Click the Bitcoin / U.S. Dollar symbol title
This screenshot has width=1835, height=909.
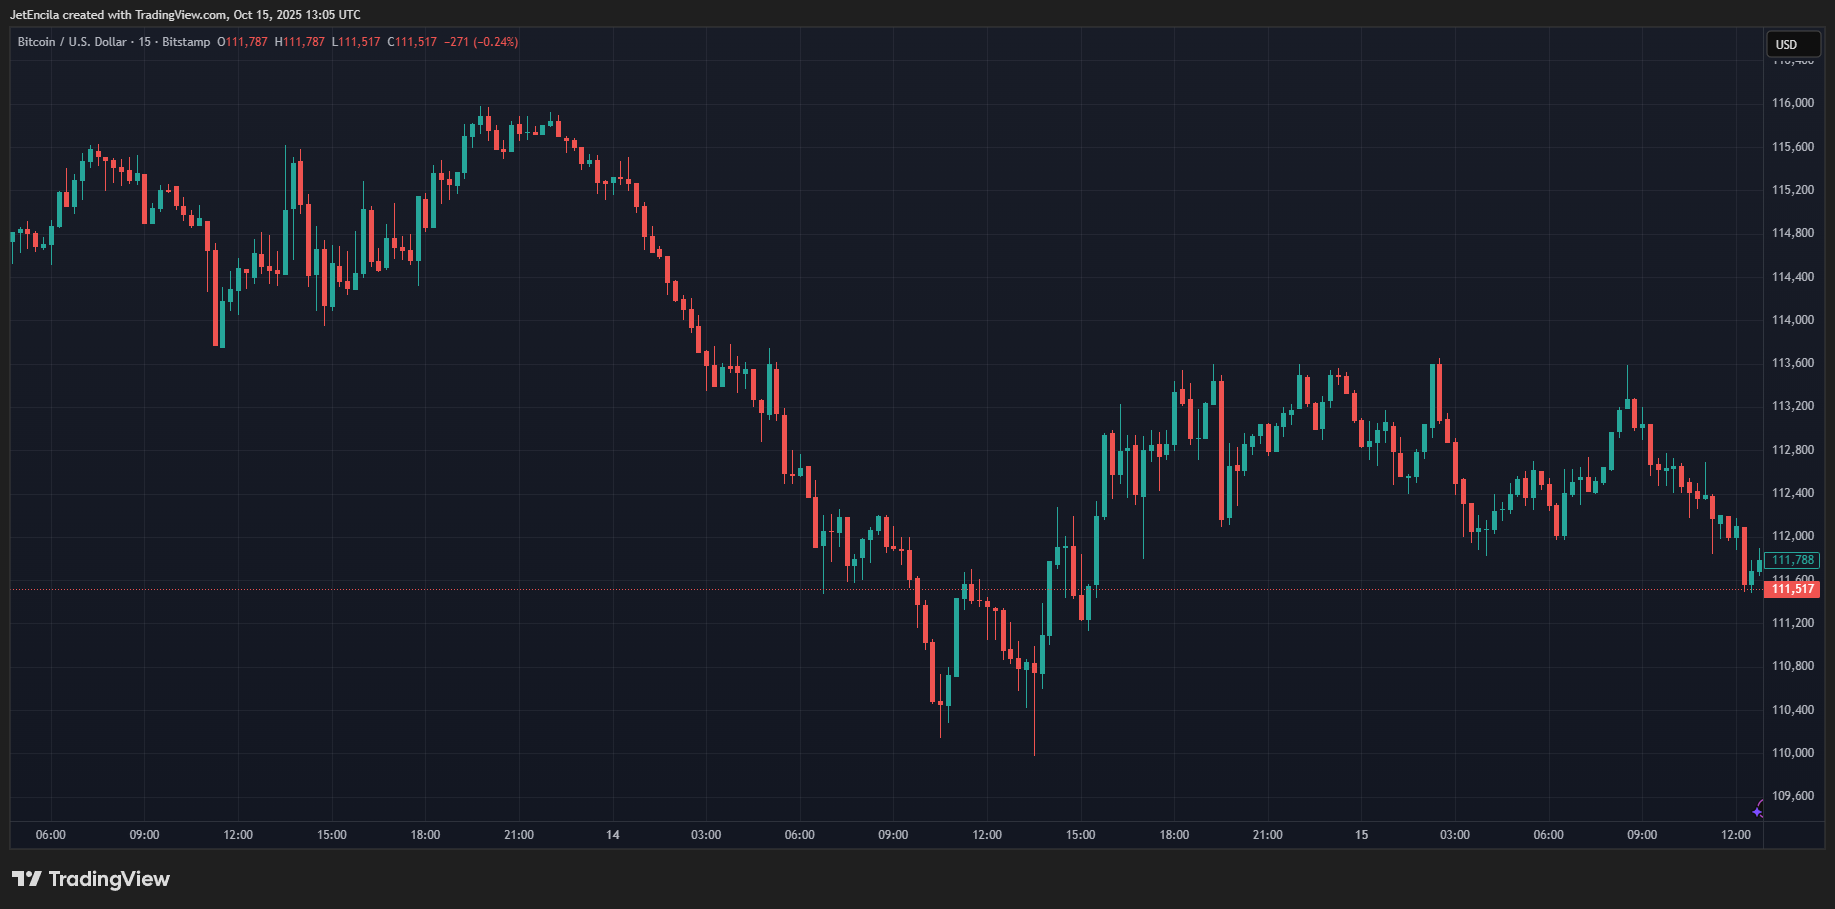point(72,42)
